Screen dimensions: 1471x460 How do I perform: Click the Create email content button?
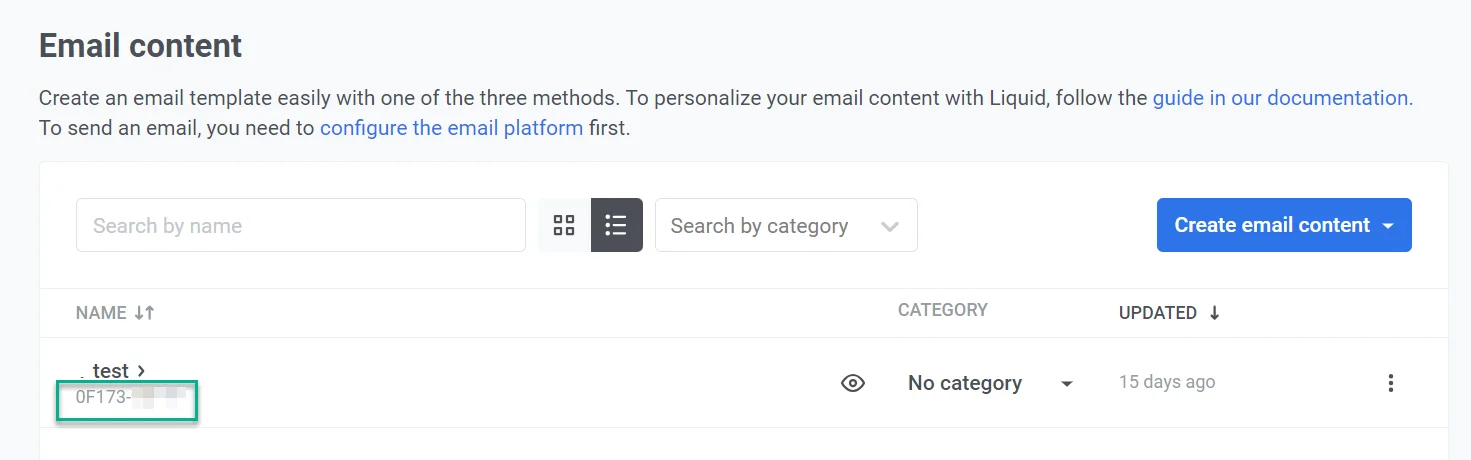[1271, 225]
